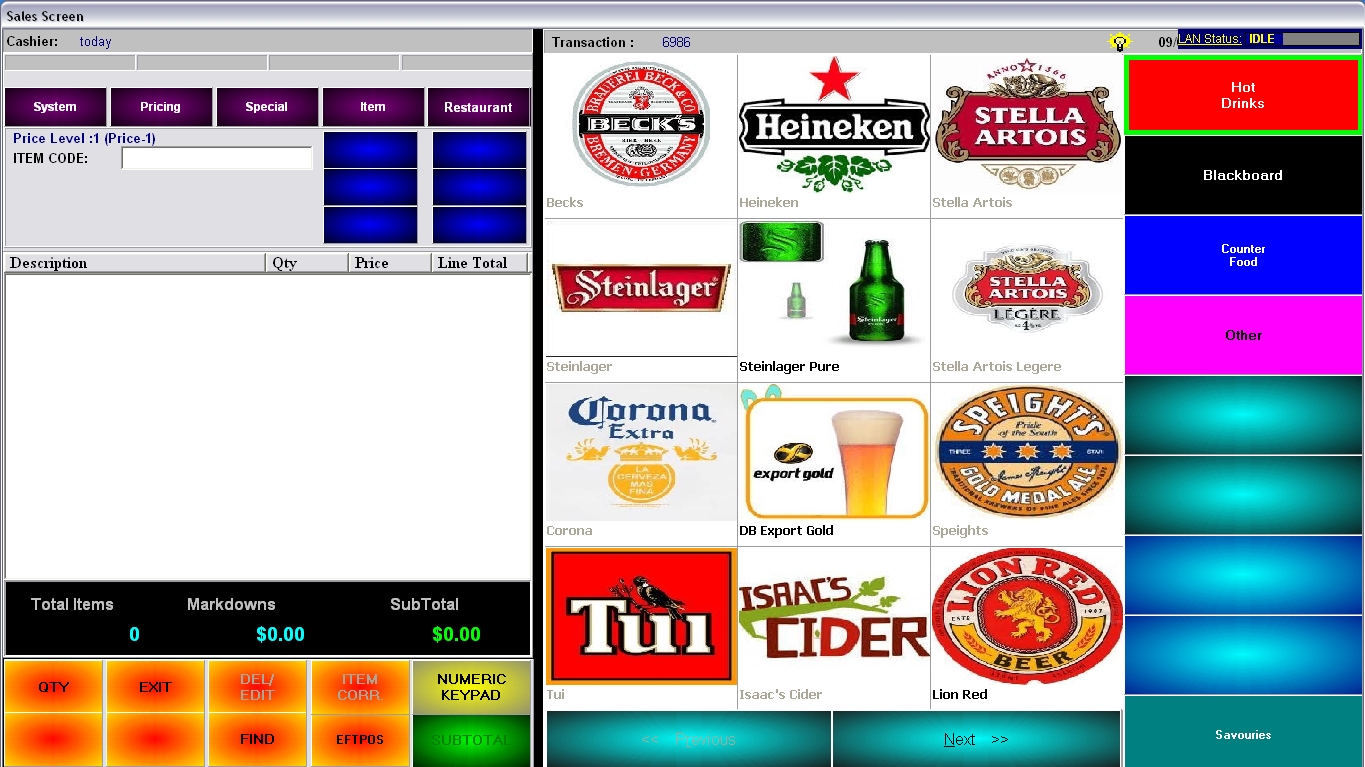Click transaction number 6986
This screenshot has width=1365, height=767.
click(x=676, y=42)
